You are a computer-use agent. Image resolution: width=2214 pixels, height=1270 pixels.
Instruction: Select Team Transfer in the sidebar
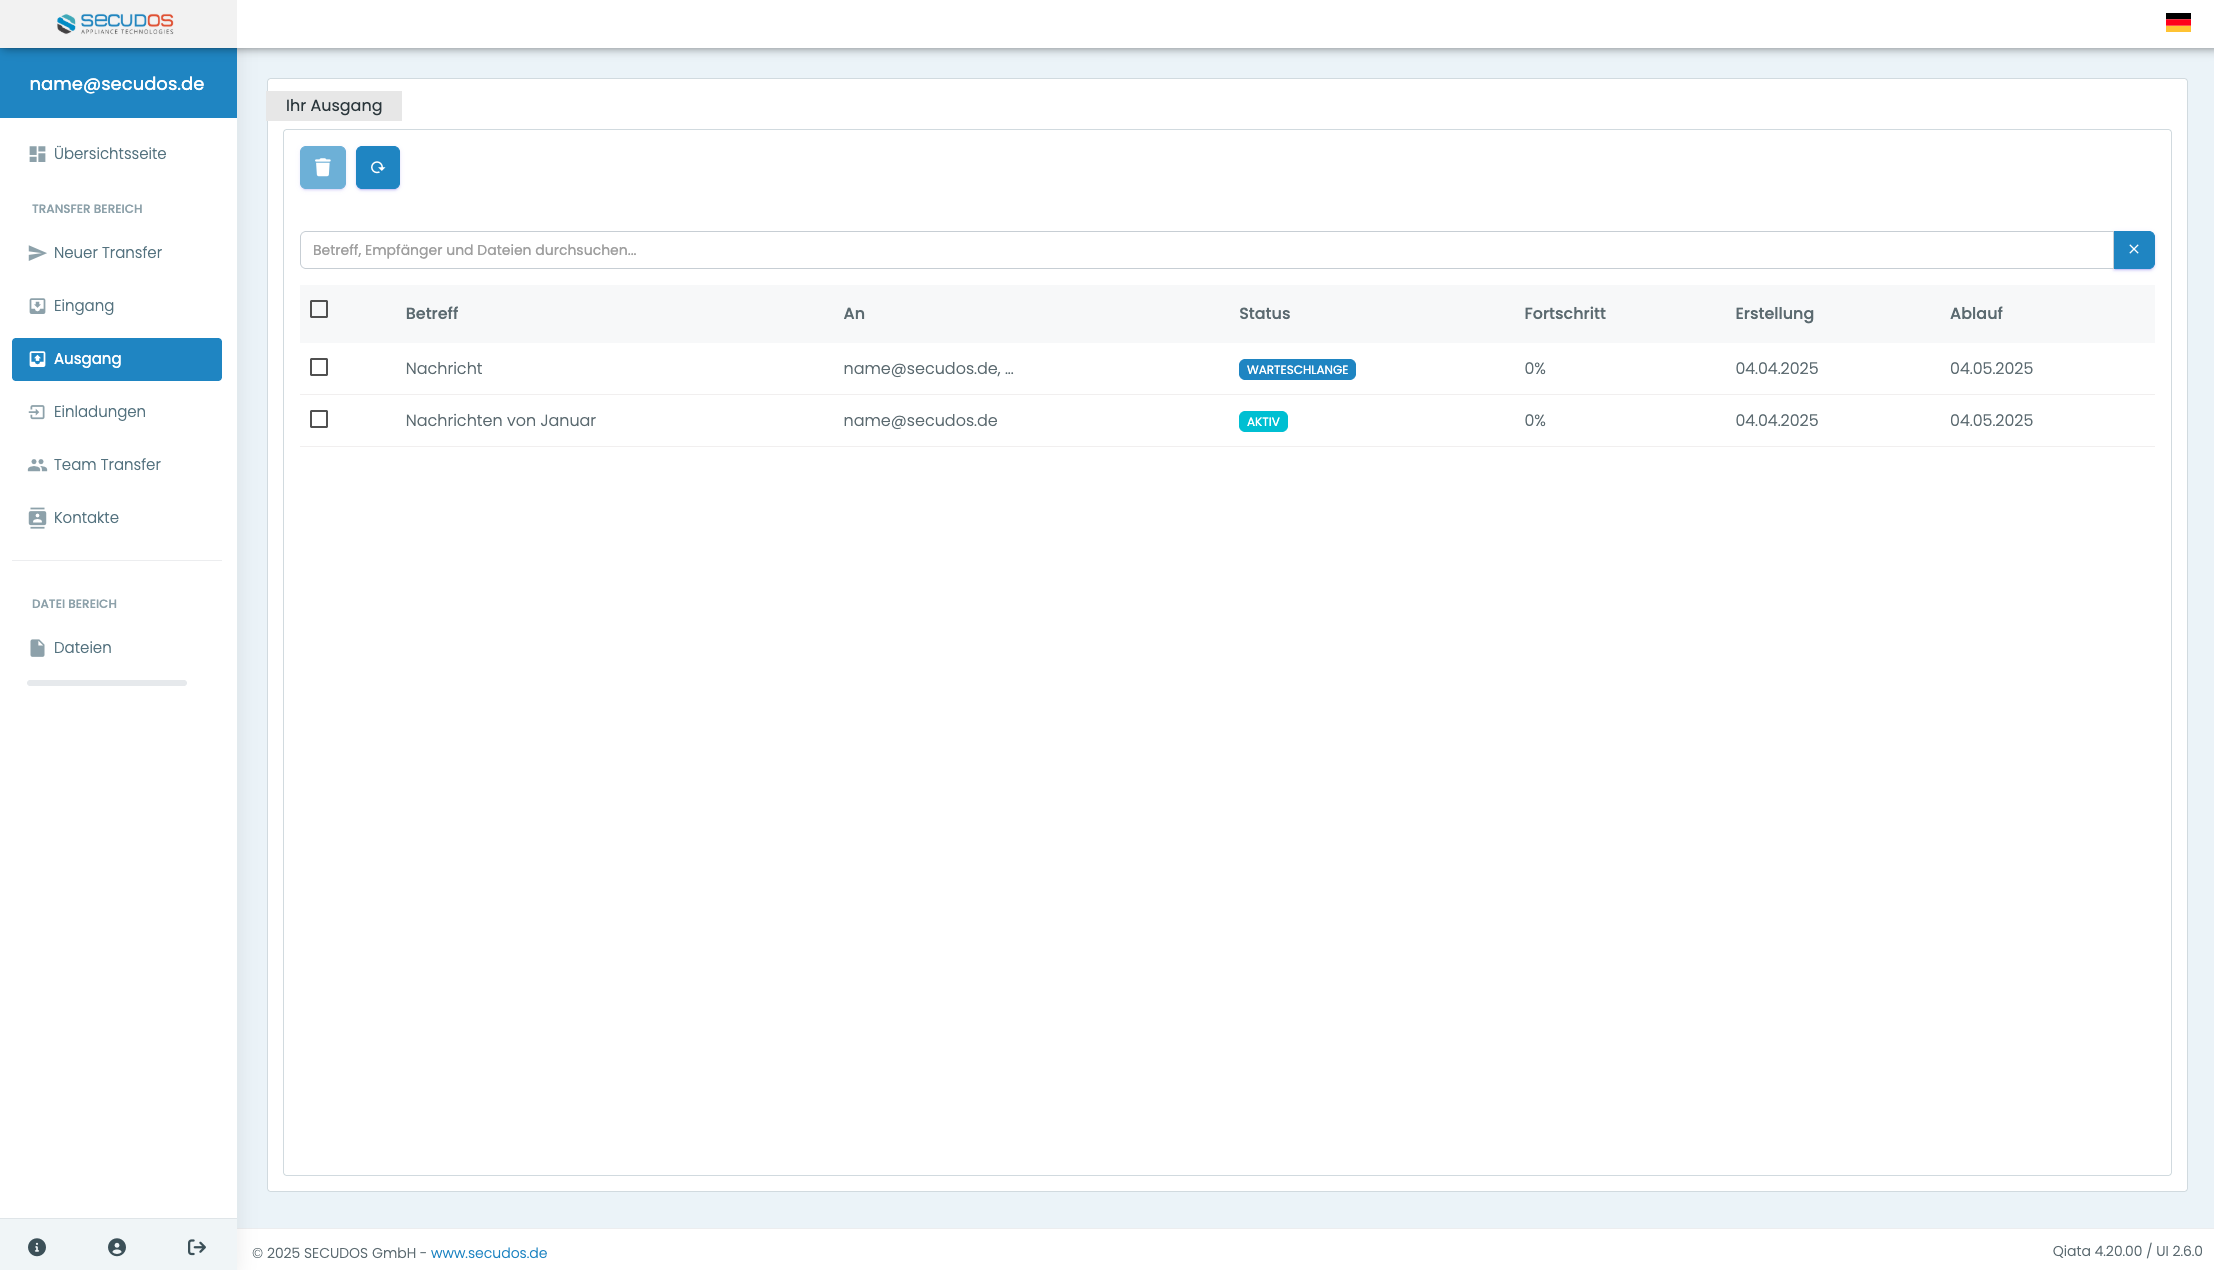(x=107, y=465)
